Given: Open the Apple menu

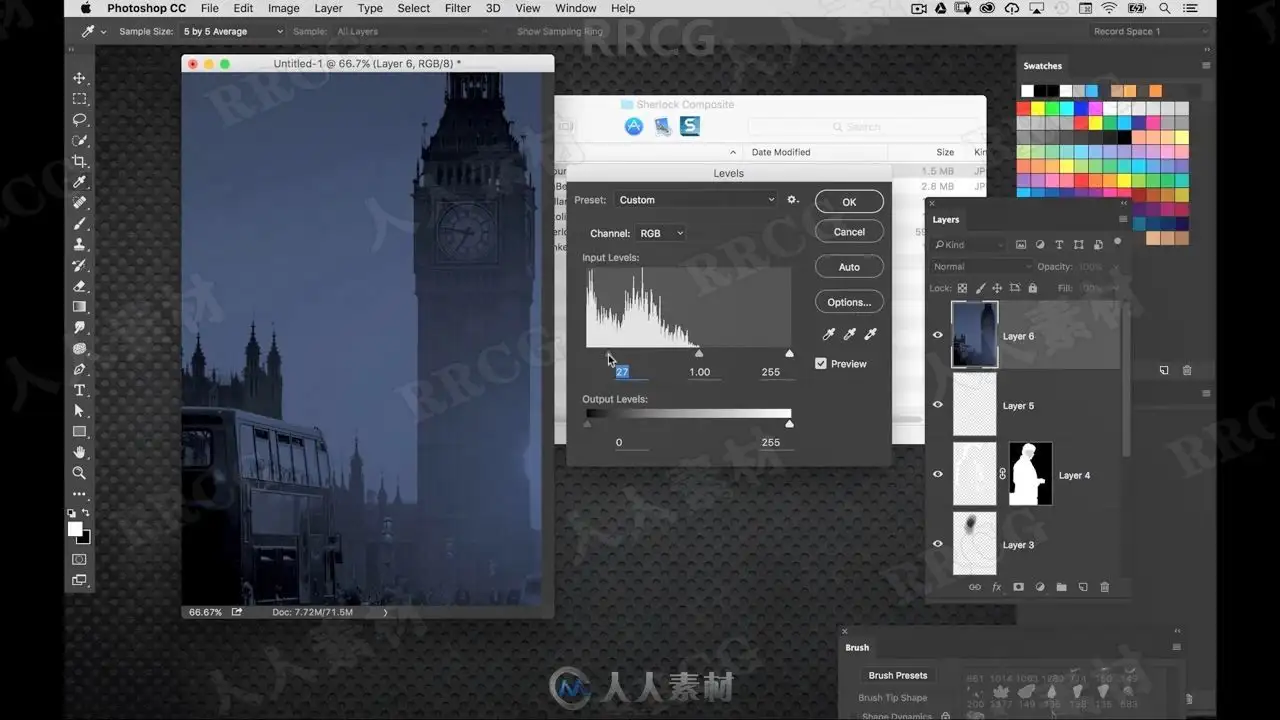Looking at the screenshot, I should pyautogui.click(x=86, y=8).
